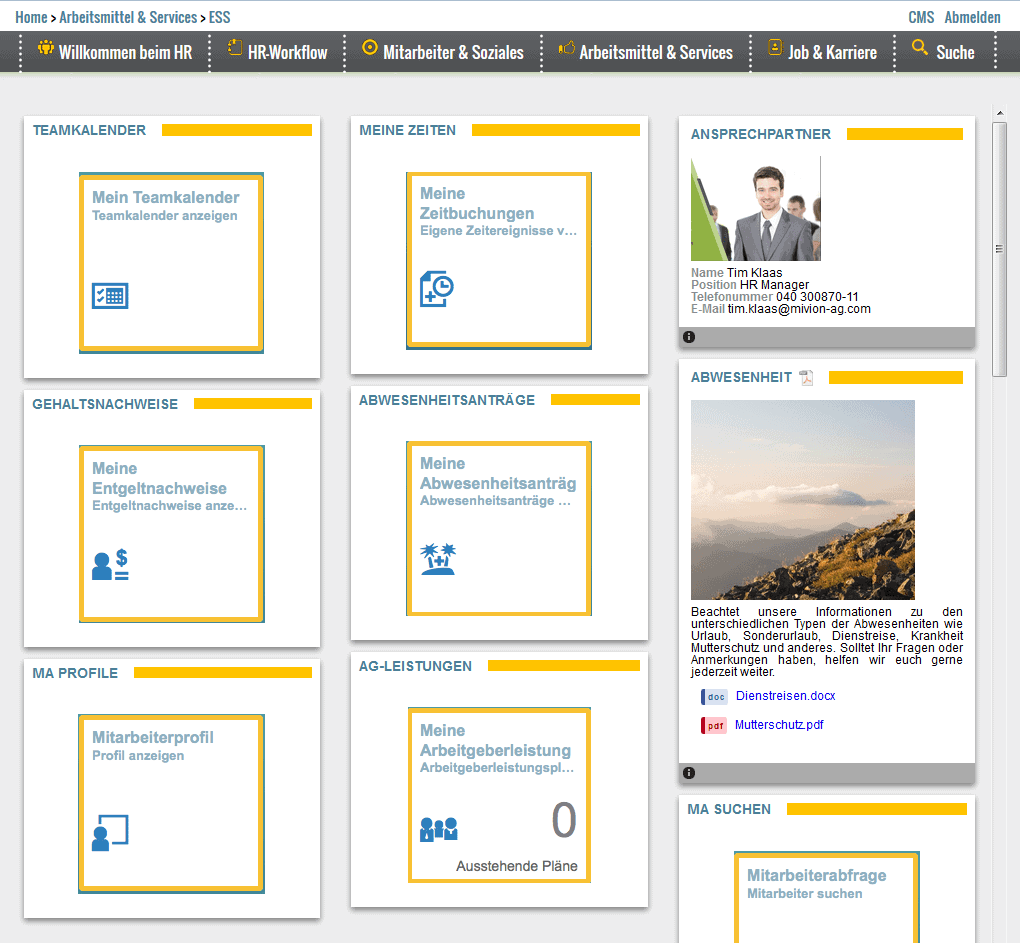This screenshot has height=943, width=1020.
Task: Open the Willkommen beim HR menu
Action: point(115,52)
